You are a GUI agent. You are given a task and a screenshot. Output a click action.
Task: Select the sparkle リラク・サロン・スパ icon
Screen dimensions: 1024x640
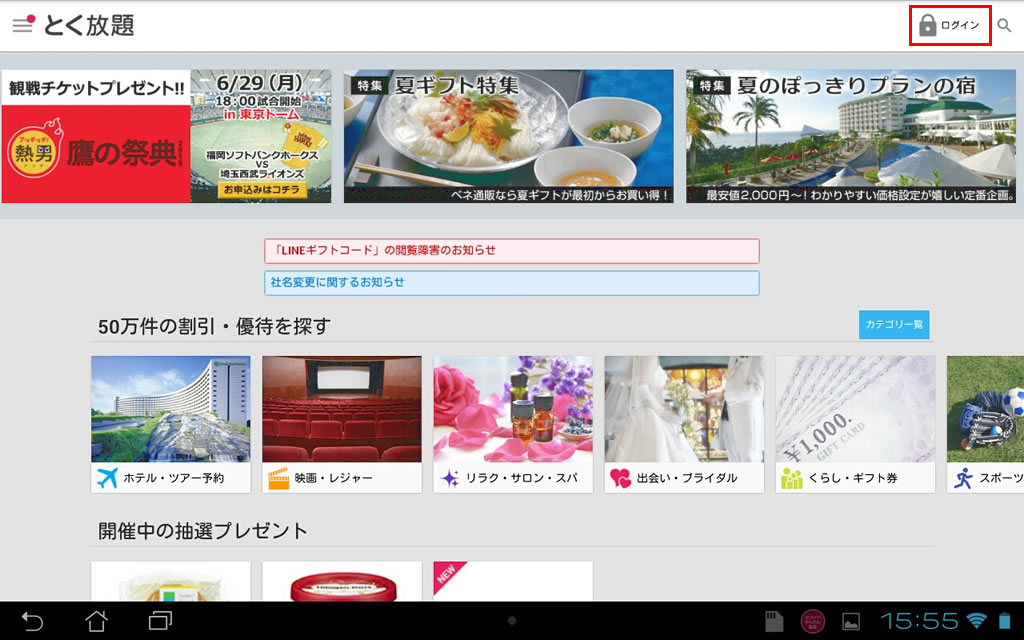point(450,478)
